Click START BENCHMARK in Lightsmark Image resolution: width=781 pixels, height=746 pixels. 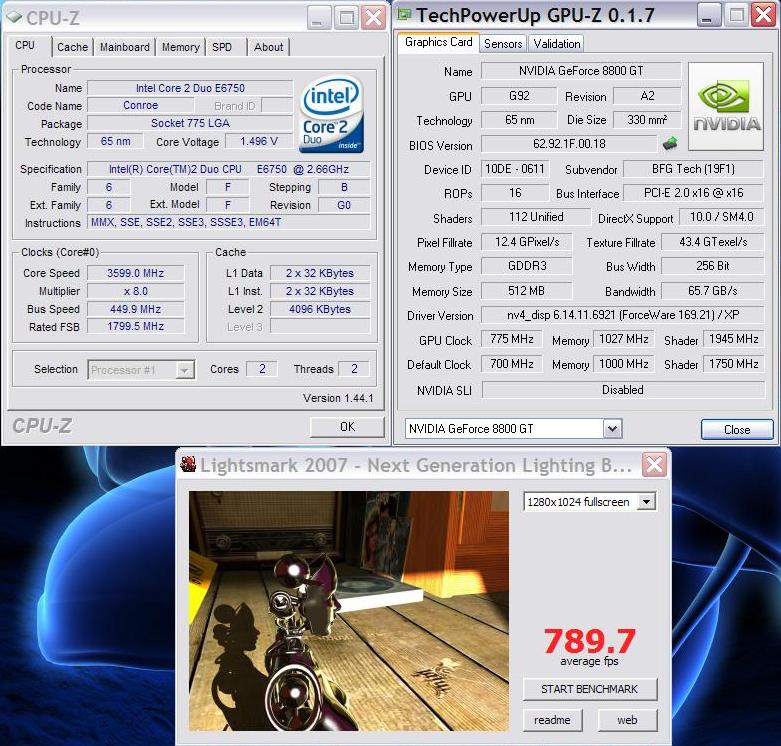590,689
